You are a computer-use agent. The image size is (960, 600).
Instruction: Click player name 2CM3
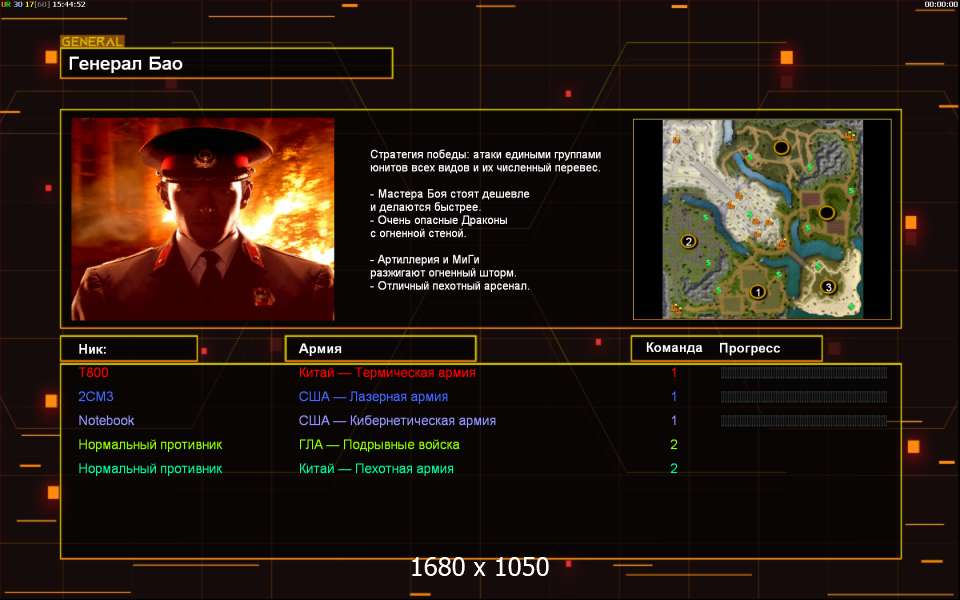coord(96,396)
